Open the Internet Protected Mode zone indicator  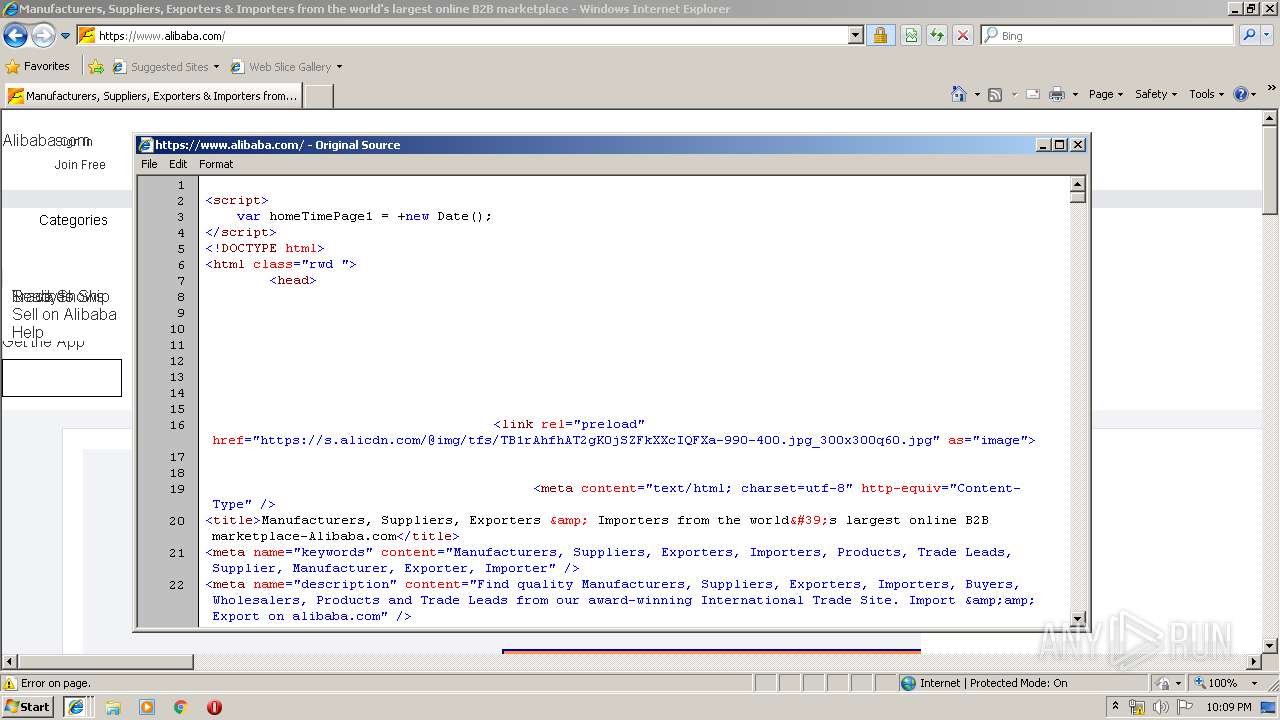[984, 683]
